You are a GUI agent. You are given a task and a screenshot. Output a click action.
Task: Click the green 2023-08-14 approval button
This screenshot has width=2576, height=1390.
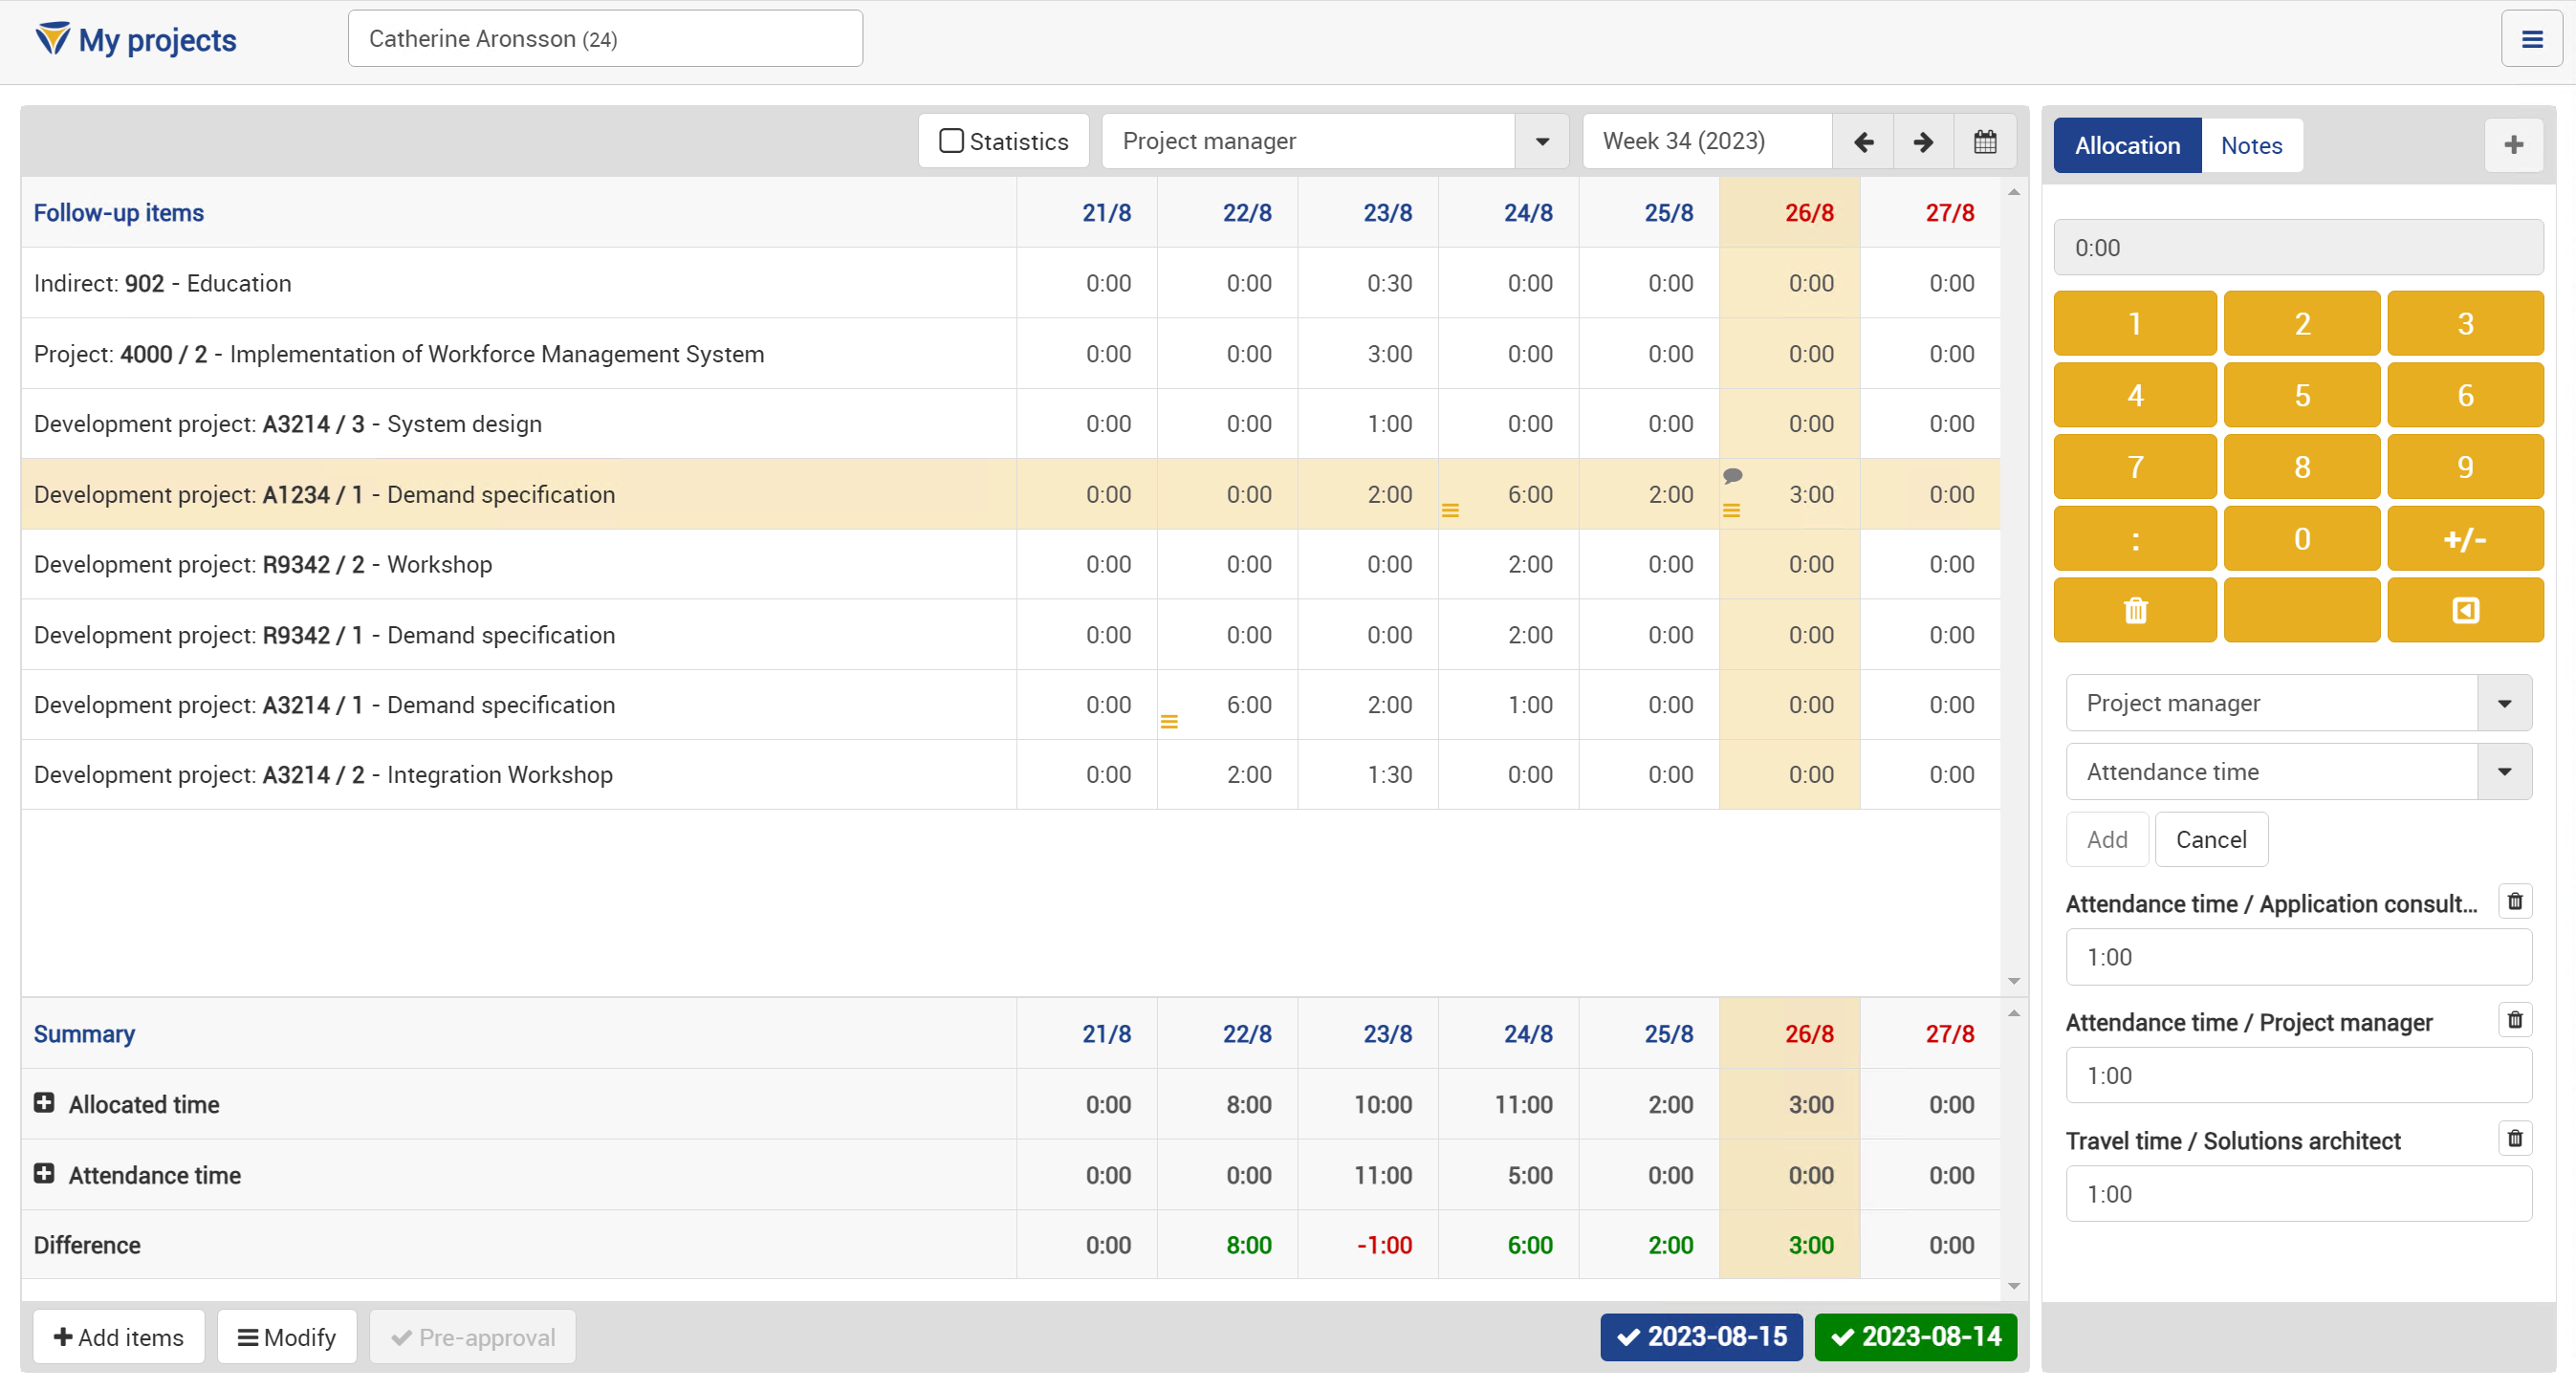pyautogui.click(x=1915, y=1337)
